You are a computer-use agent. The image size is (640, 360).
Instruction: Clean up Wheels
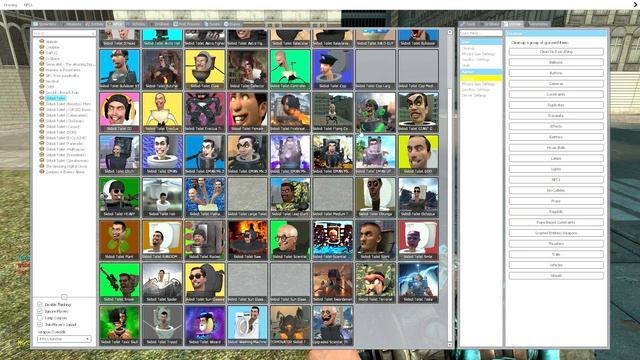[x=556, y=276]
